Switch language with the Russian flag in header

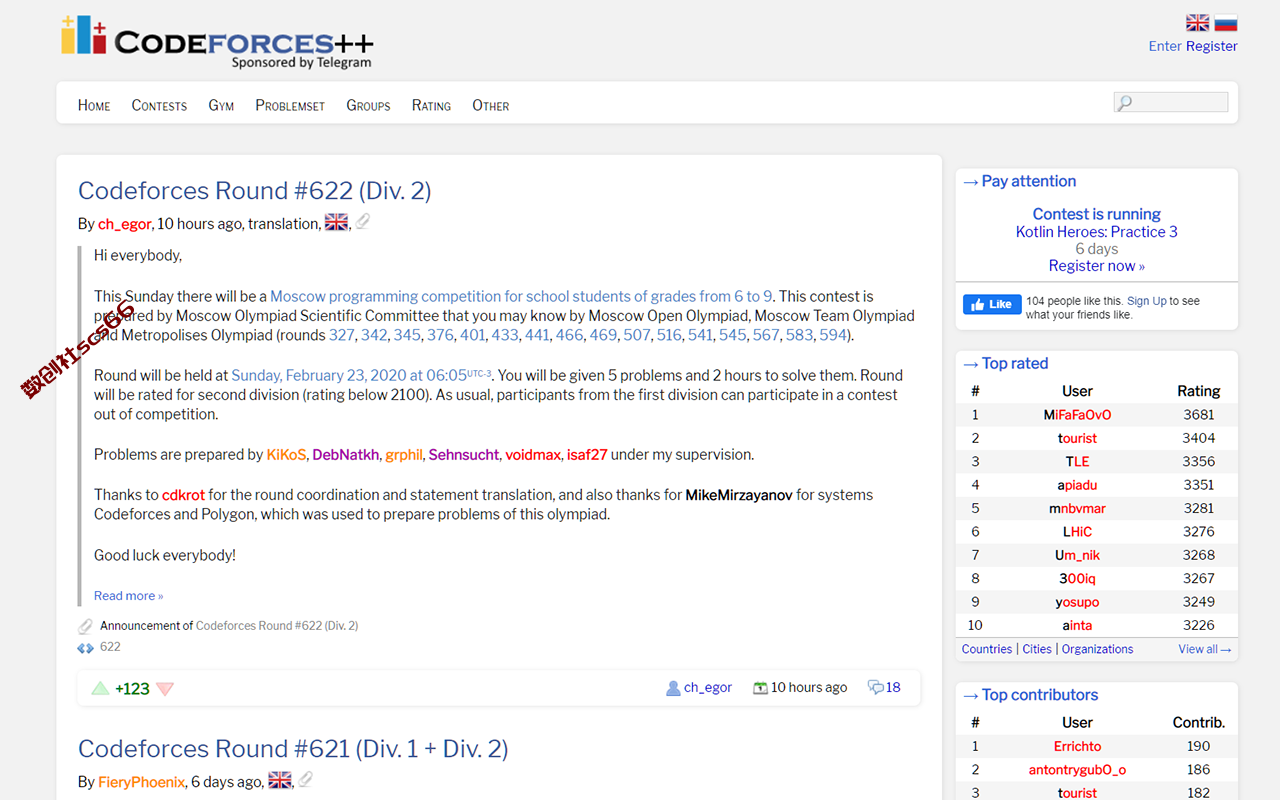(1226, 23)
